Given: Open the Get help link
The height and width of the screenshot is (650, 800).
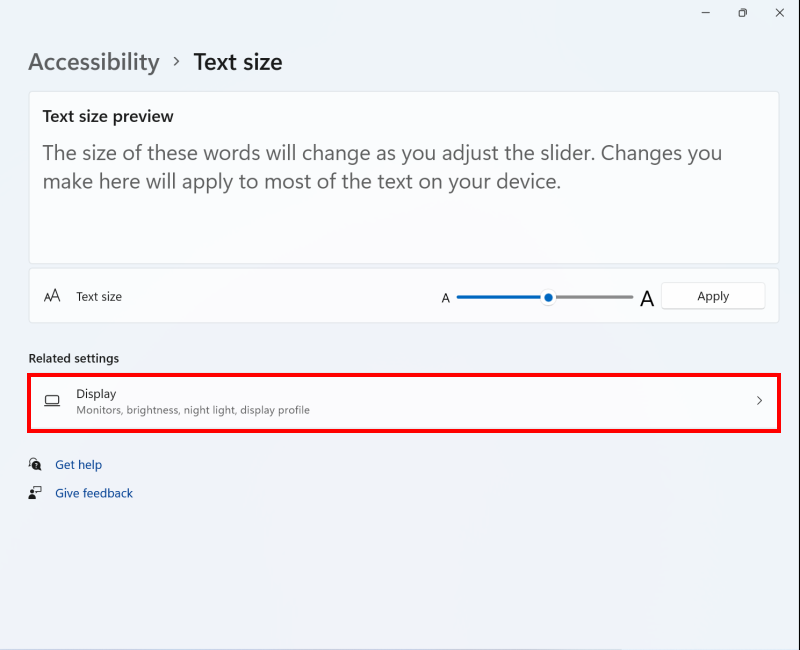Looking at the screenshot, I should click(x=78, y=465).
